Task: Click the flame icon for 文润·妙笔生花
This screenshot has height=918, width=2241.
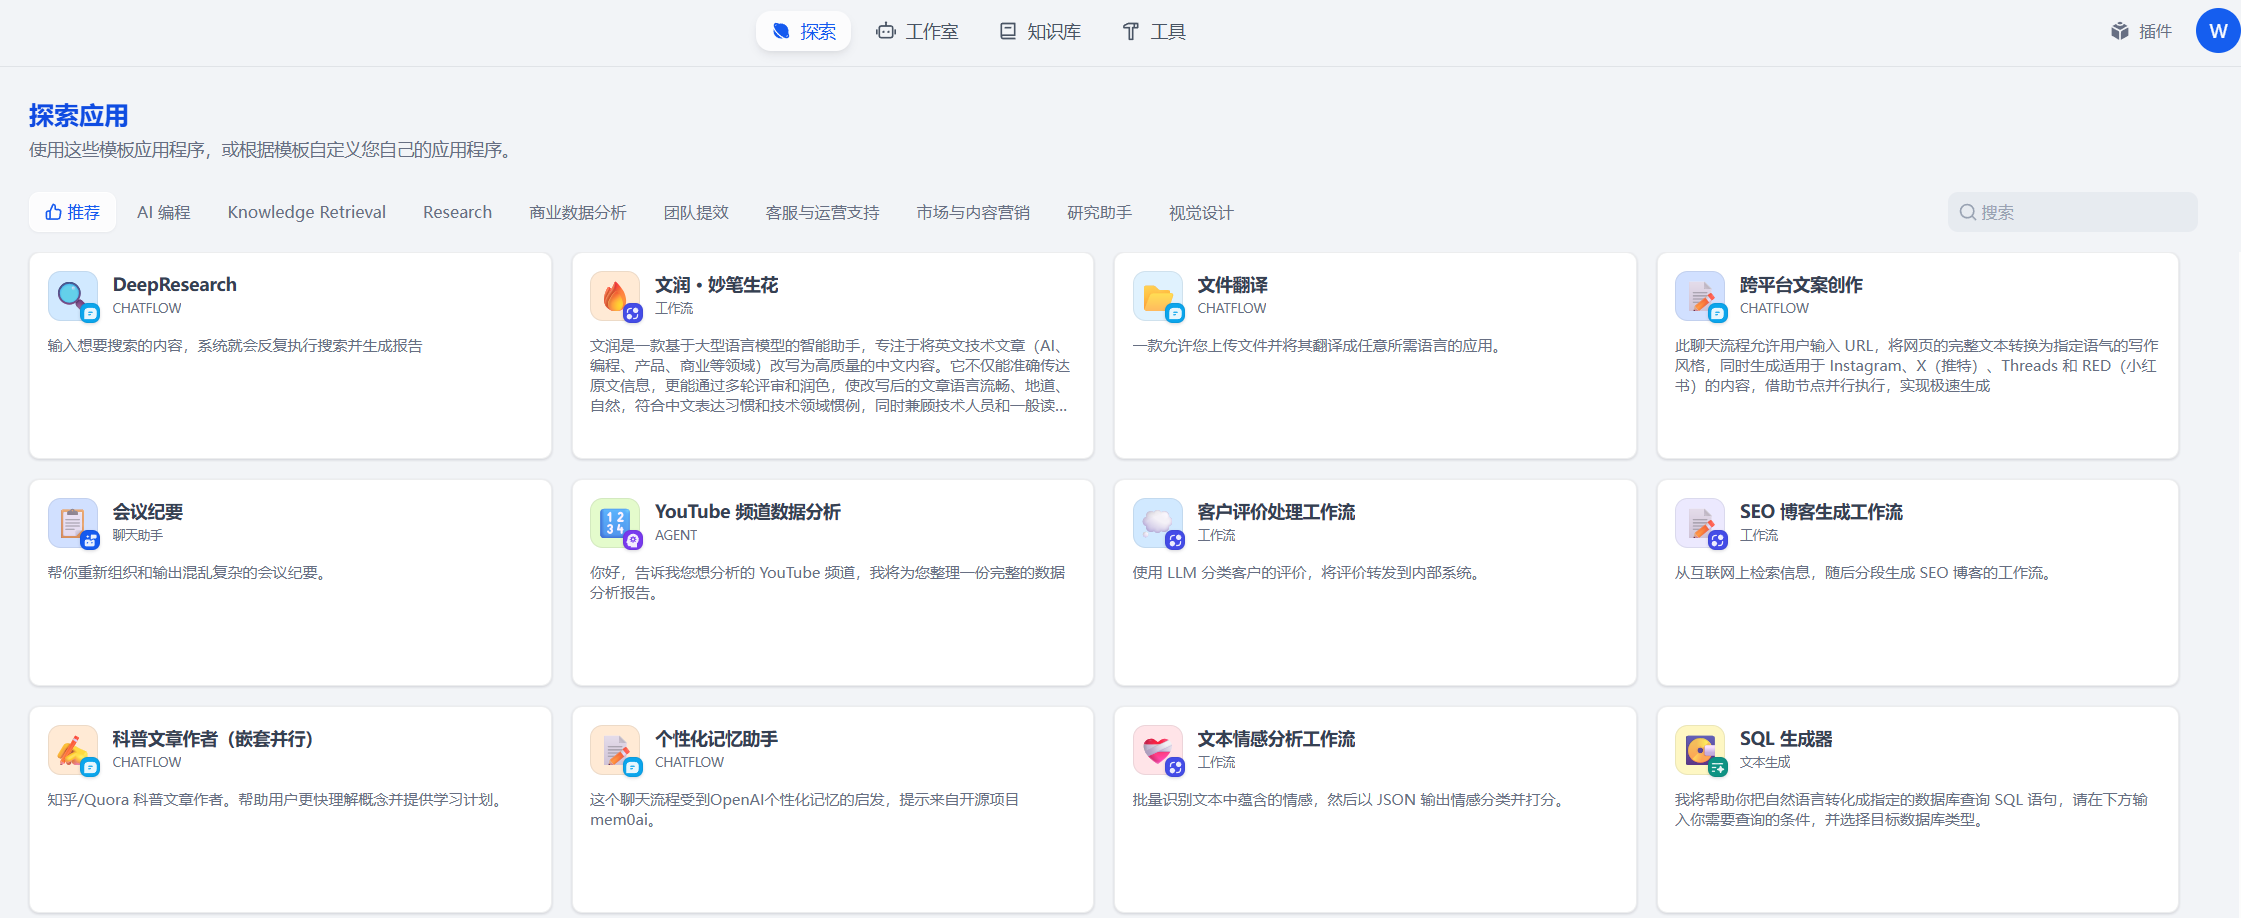Action: tap(614, 296)
